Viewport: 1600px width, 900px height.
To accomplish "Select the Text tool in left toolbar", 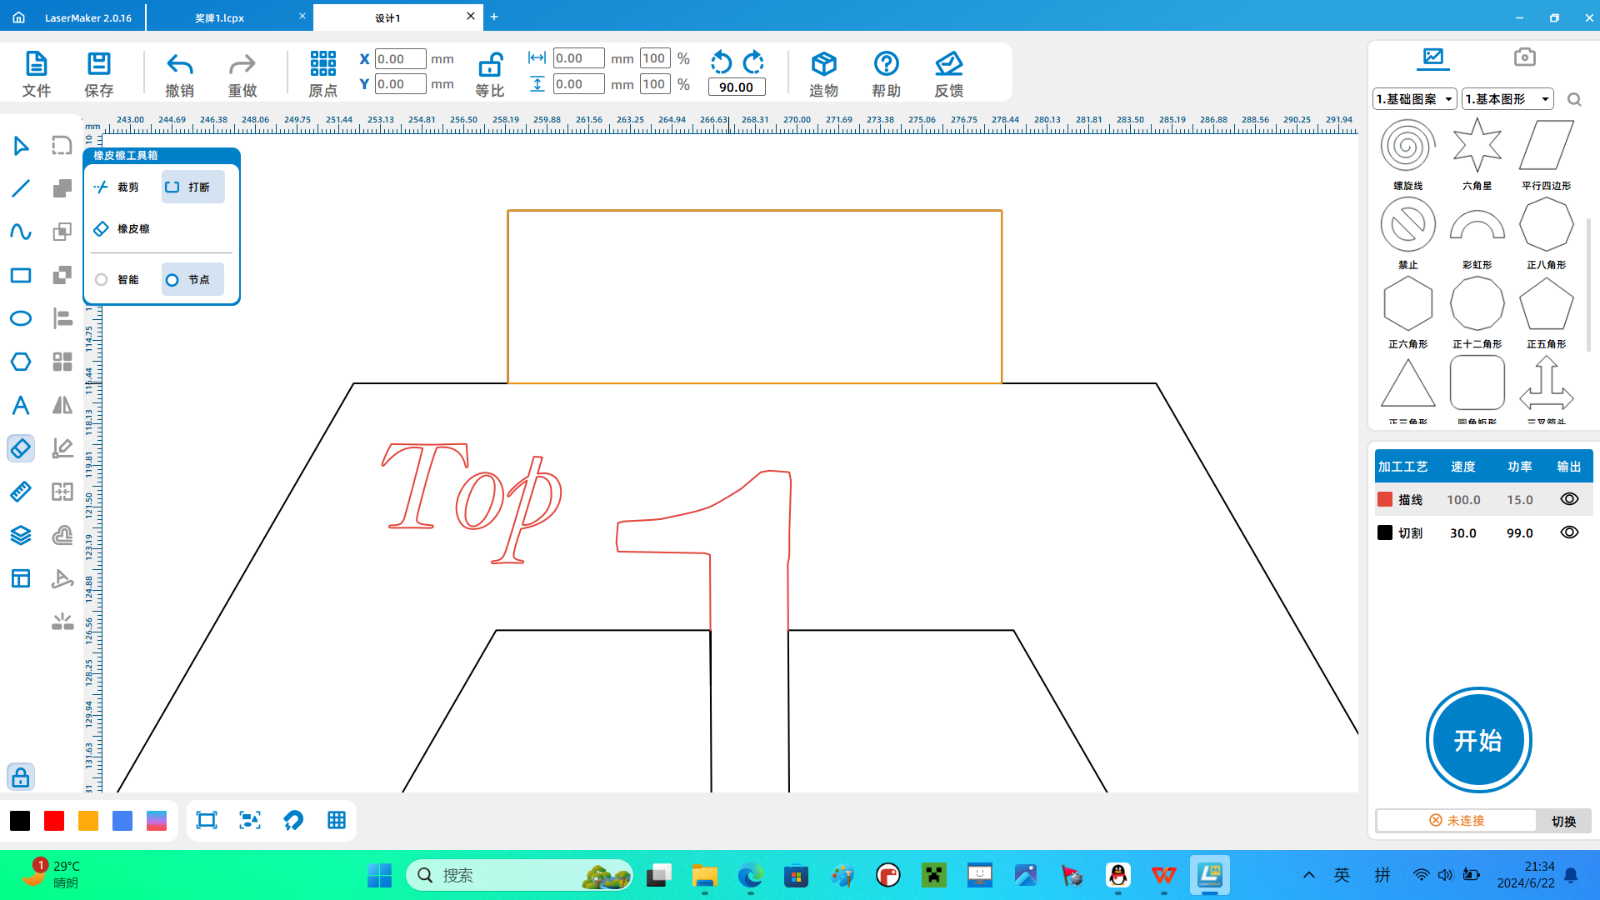I will point(20,405).
